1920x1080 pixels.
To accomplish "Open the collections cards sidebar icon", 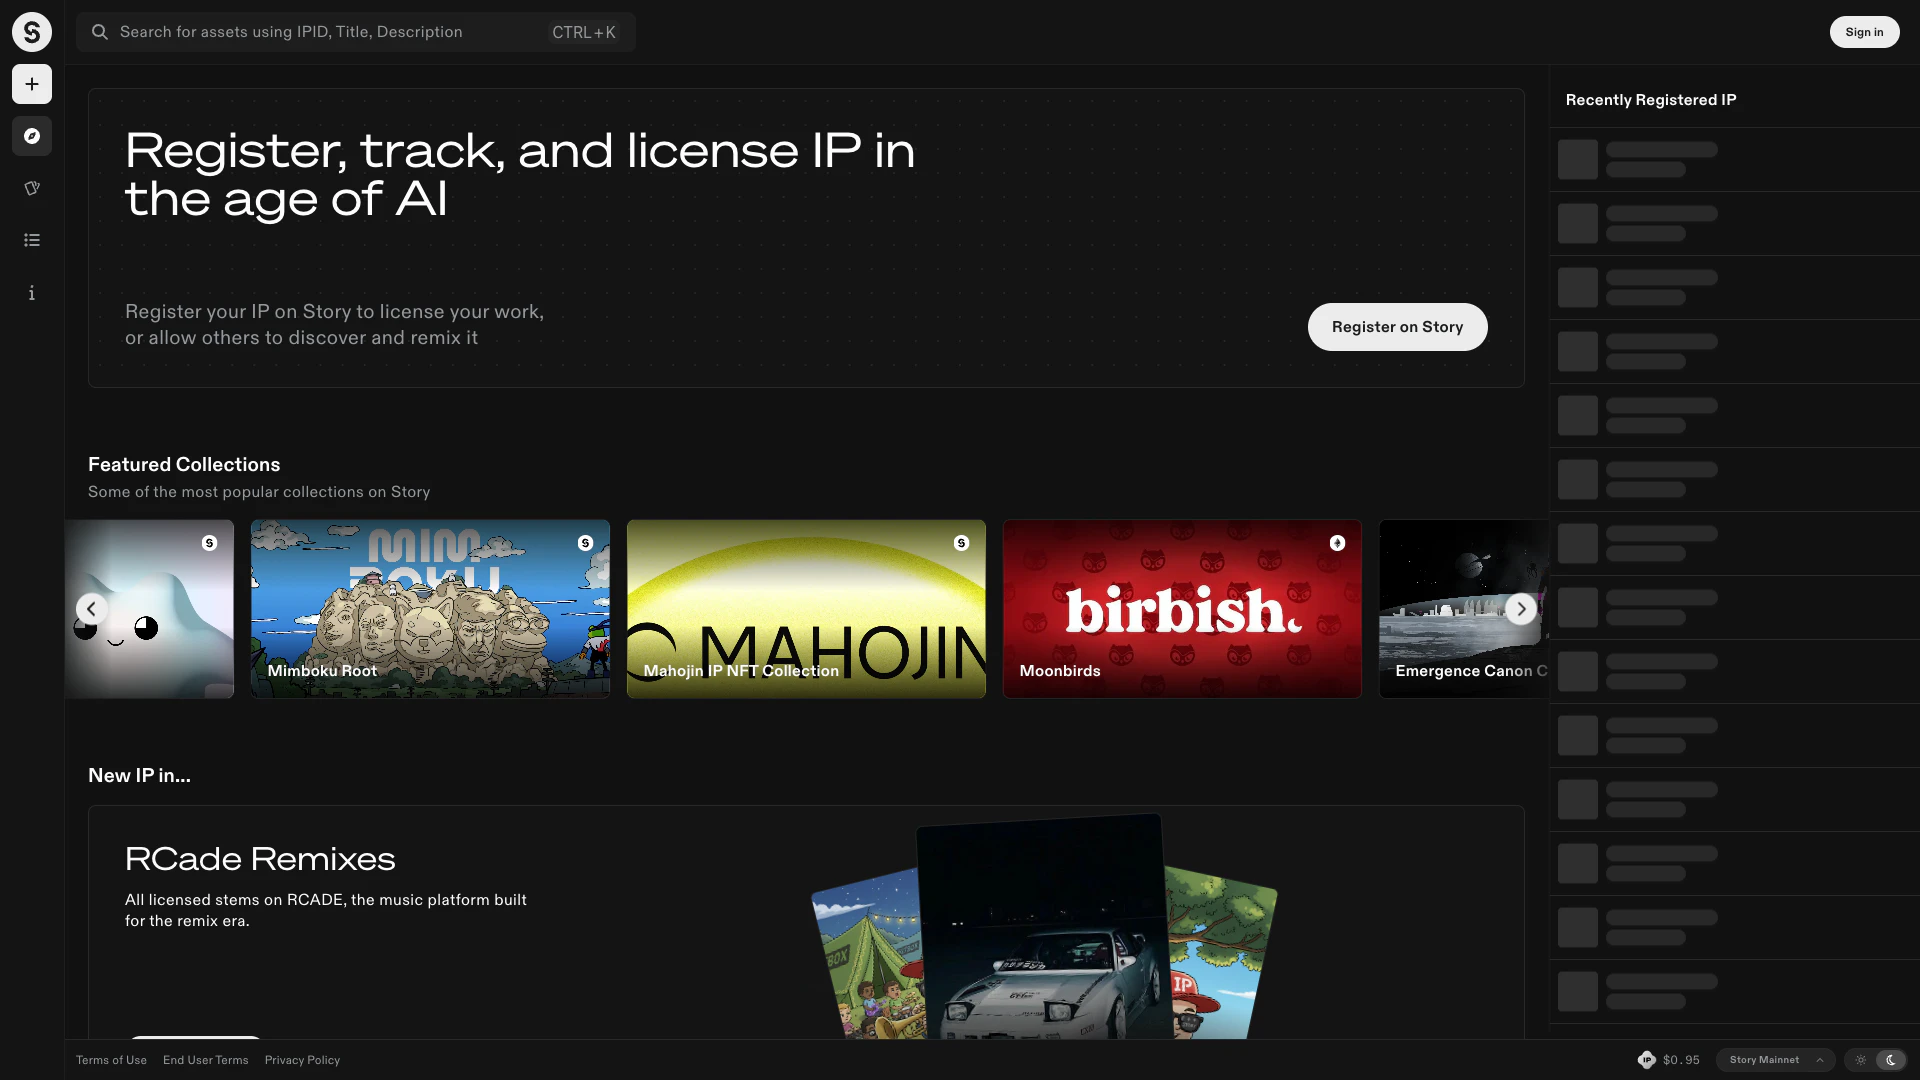I will tap(32, 188).
